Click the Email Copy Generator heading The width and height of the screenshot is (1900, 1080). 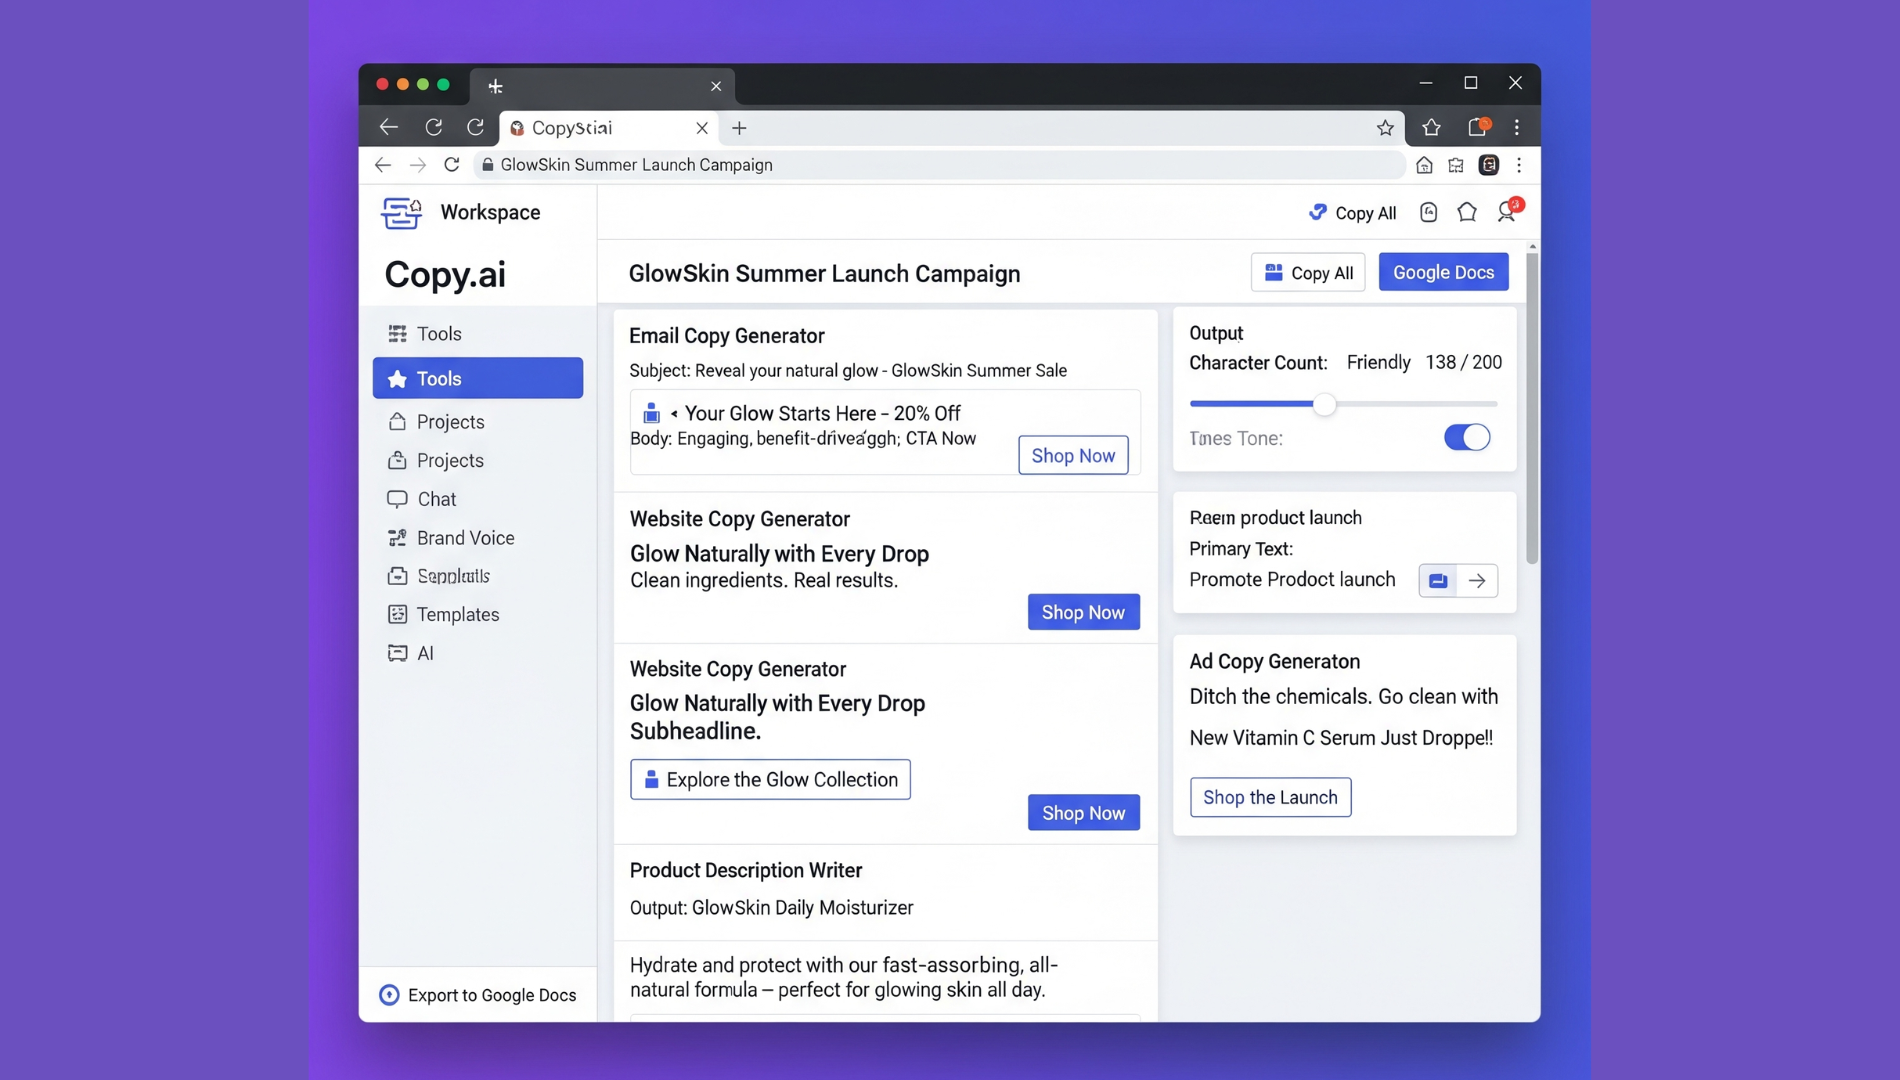pyautogui.click(x=727, y=336)
